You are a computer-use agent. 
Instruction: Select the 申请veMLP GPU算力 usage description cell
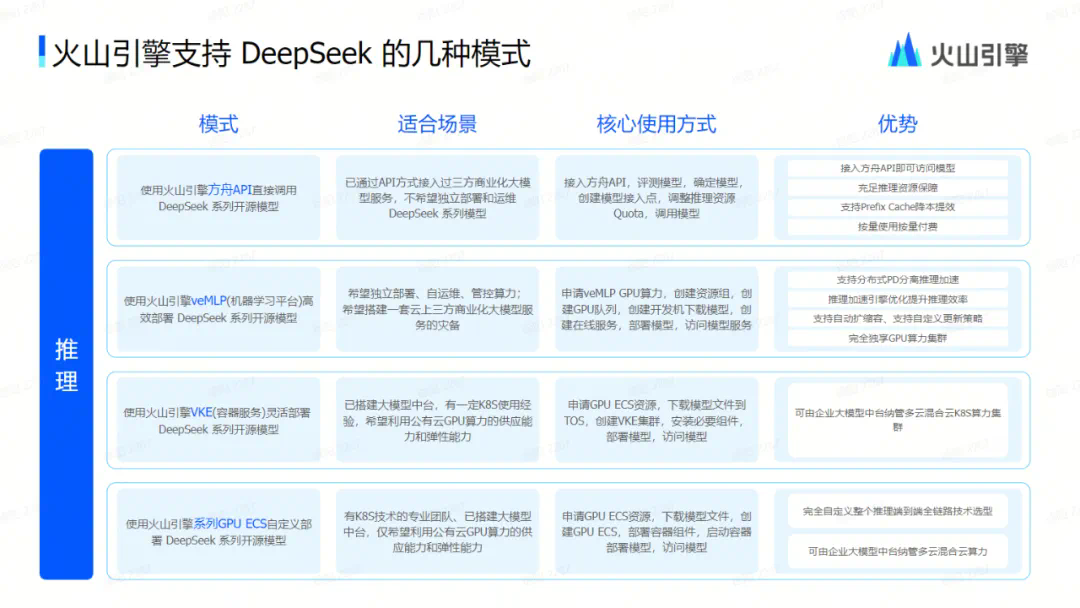pos(656,309)
